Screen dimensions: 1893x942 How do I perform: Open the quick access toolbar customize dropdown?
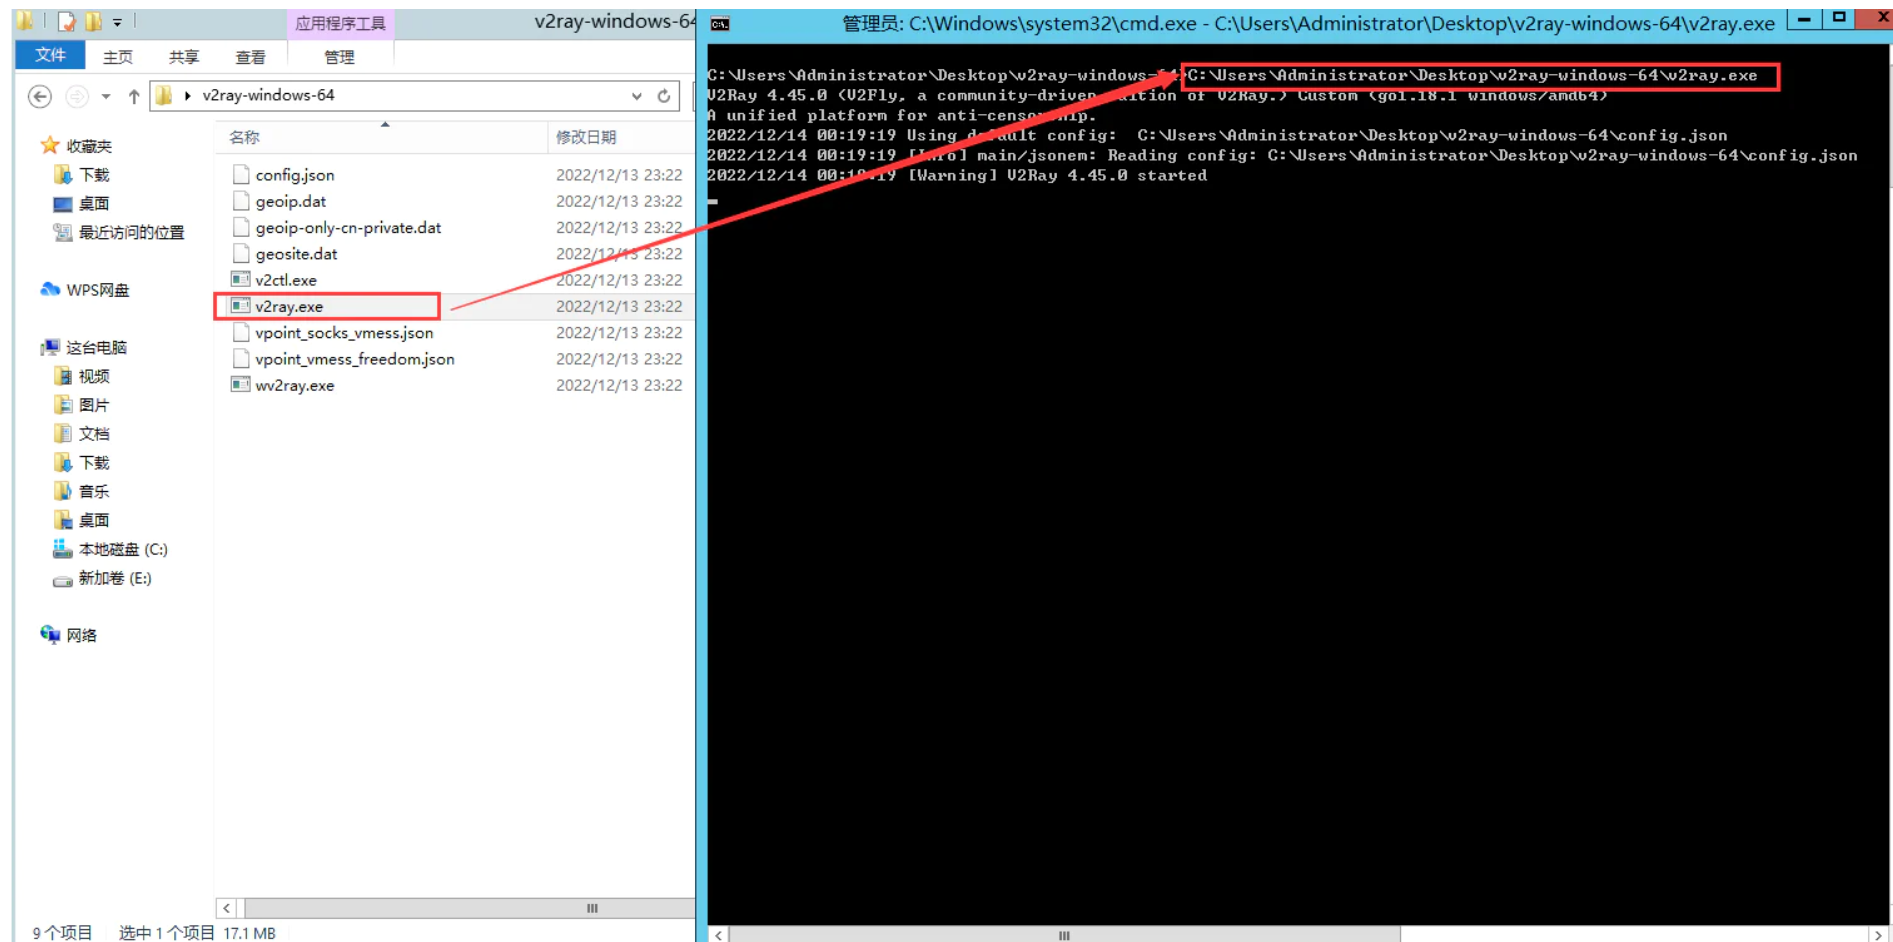(117, 22)
